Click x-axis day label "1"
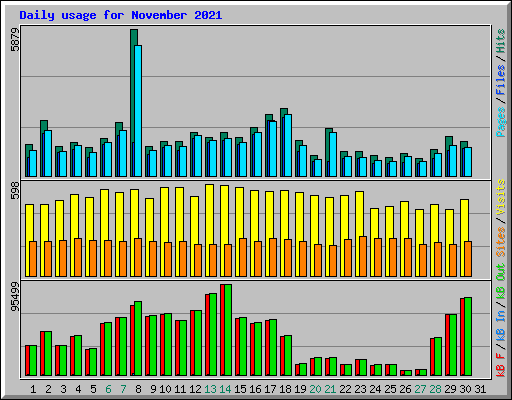Viewport: 512px width, 400px height. pyautogui.click(x=33, y=389)
